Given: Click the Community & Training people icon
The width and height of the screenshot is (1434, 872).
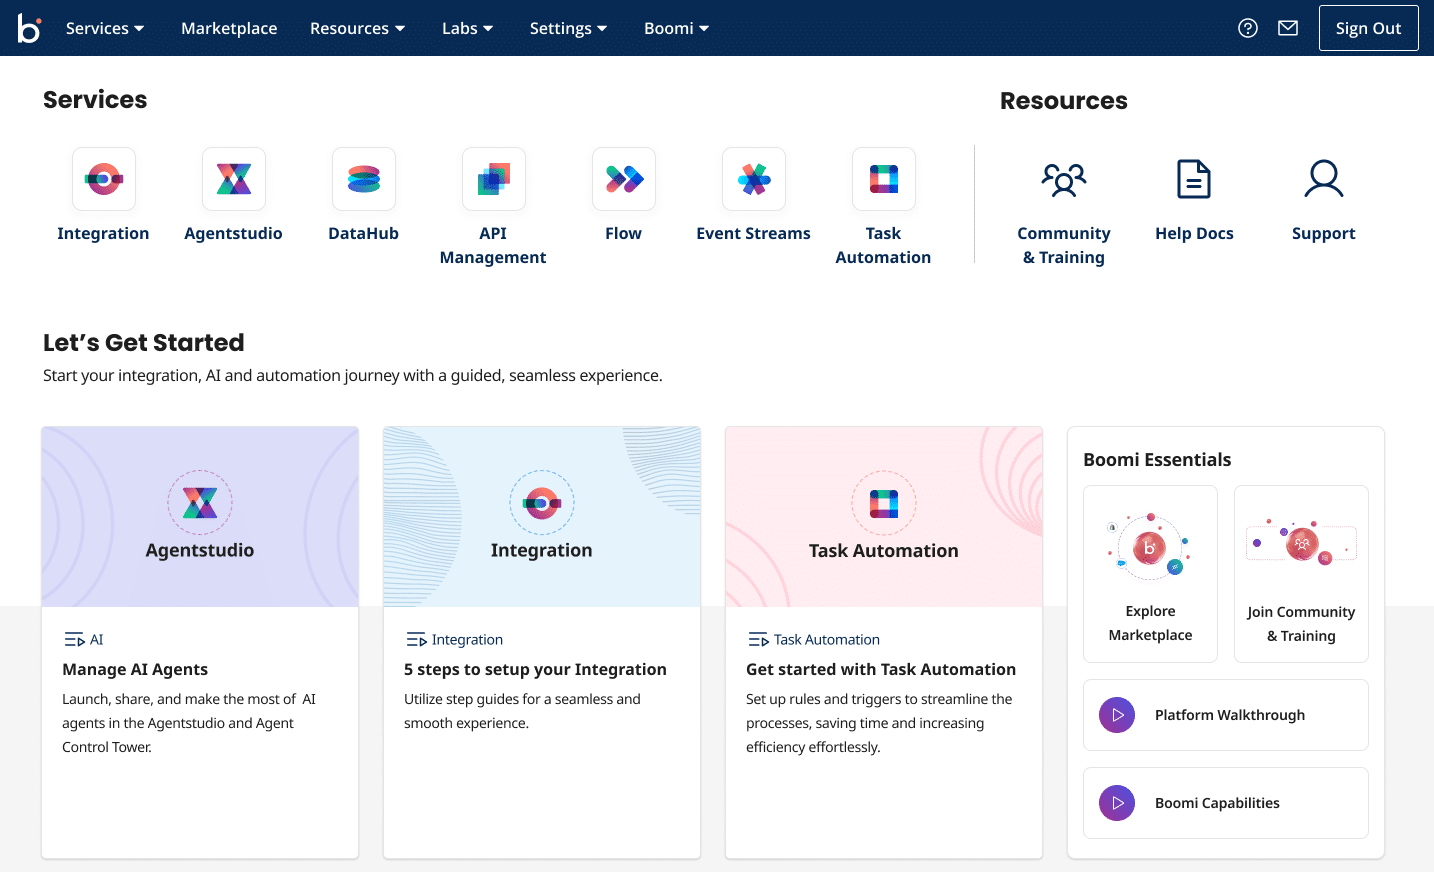Looking at the screenshot, I should tap(1064, 180).
